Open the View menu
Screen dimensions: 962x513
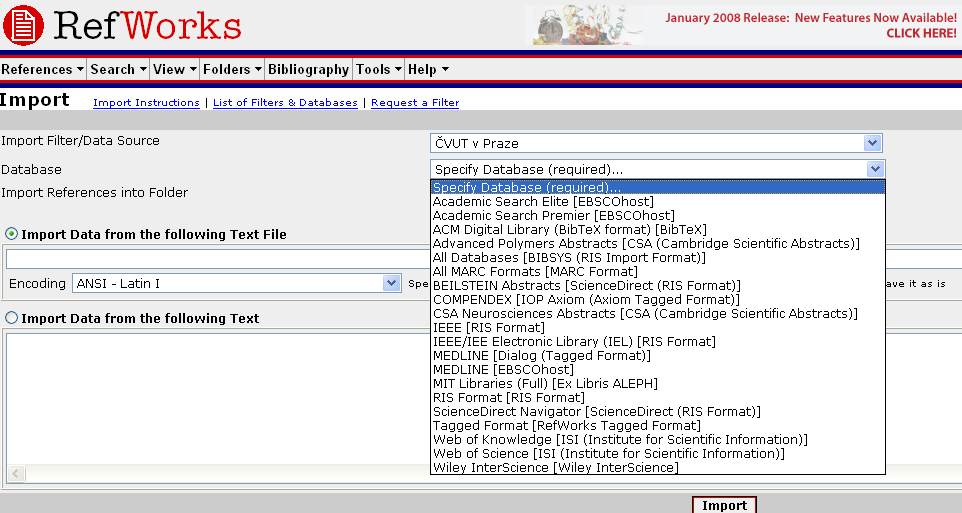pos(175,69)
